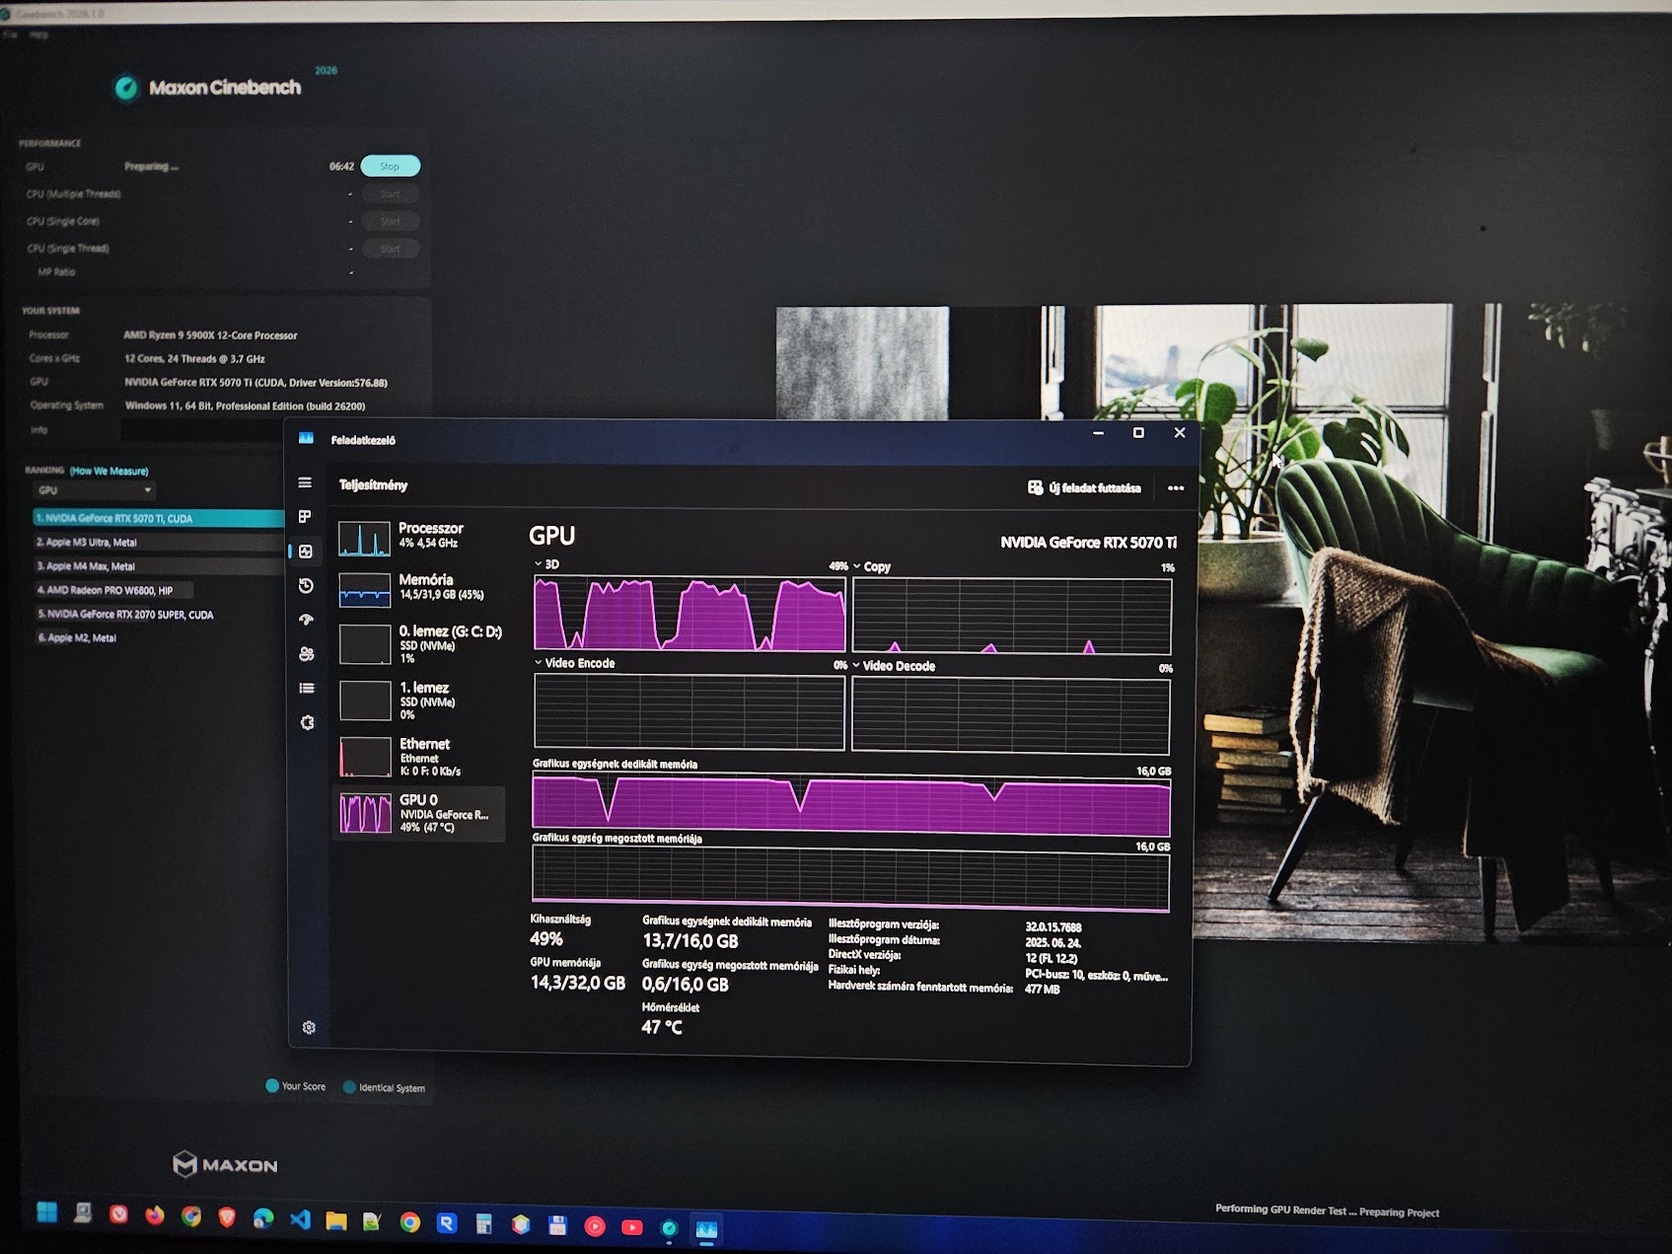The image size is (1672, 1254).
Task: Select Processzor in the performance list
Action: pyautogui.click(x=420, y=537)
